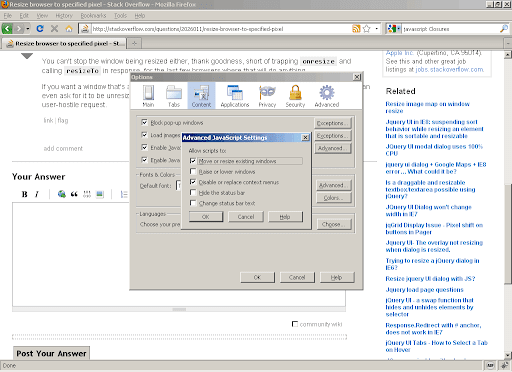Viewport: 512px width, 372px height.
Task: Open the Tools menu
Action: point(120,16)
